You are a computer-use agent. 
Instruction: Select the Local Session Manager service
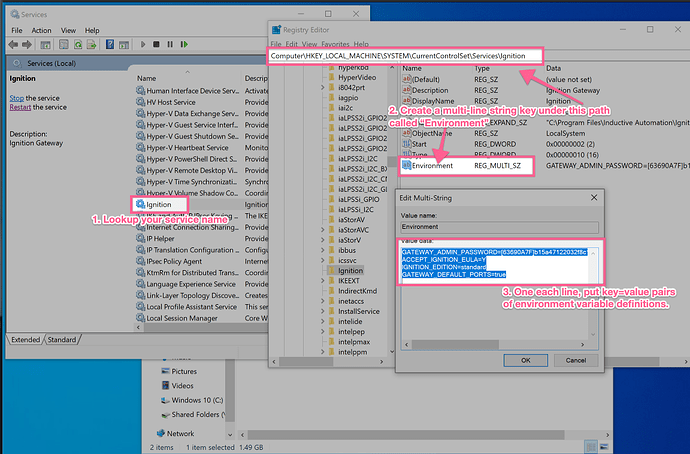coord(182,318)
